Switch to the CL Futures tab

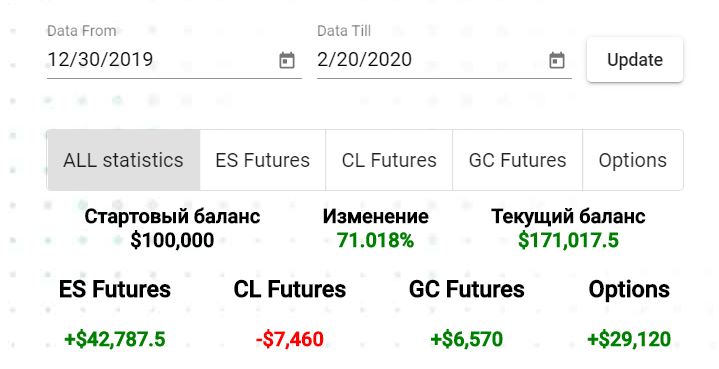click(x=389, y=160)
